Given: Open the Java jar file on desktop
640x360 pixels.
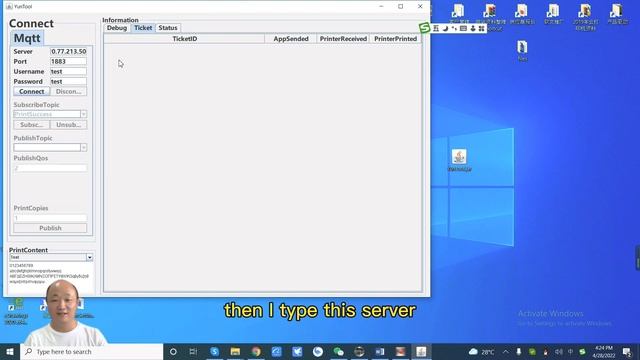Looking at the screenshot, I should (459, 160).
